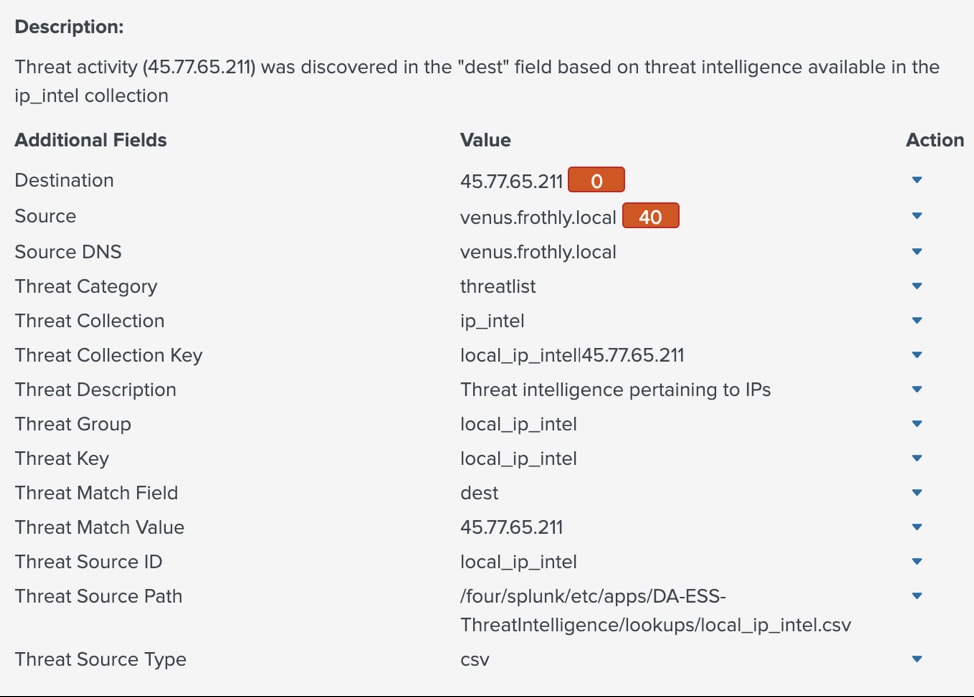Image resolution: width=974 pixels, height=697 pixels.
Task: Select the Destination value 45.77.65.211
Action: (x=511, y=181)
